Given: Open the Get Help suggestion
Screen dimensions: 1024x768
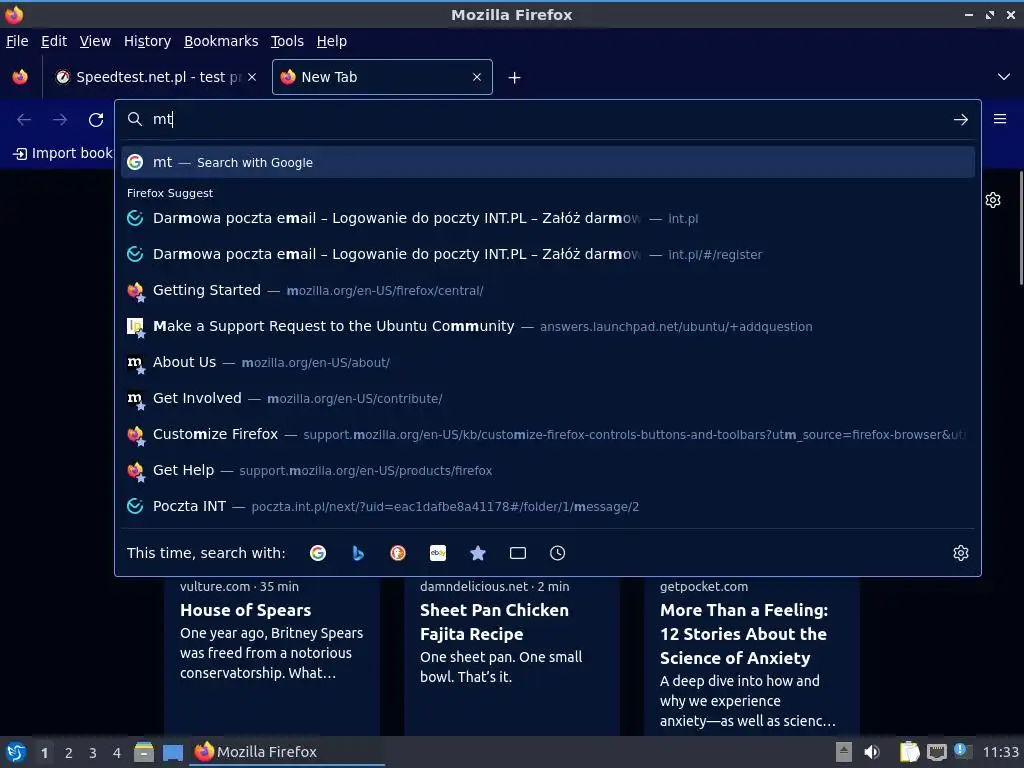Looking at the screenshot, I should pos(547,470).
